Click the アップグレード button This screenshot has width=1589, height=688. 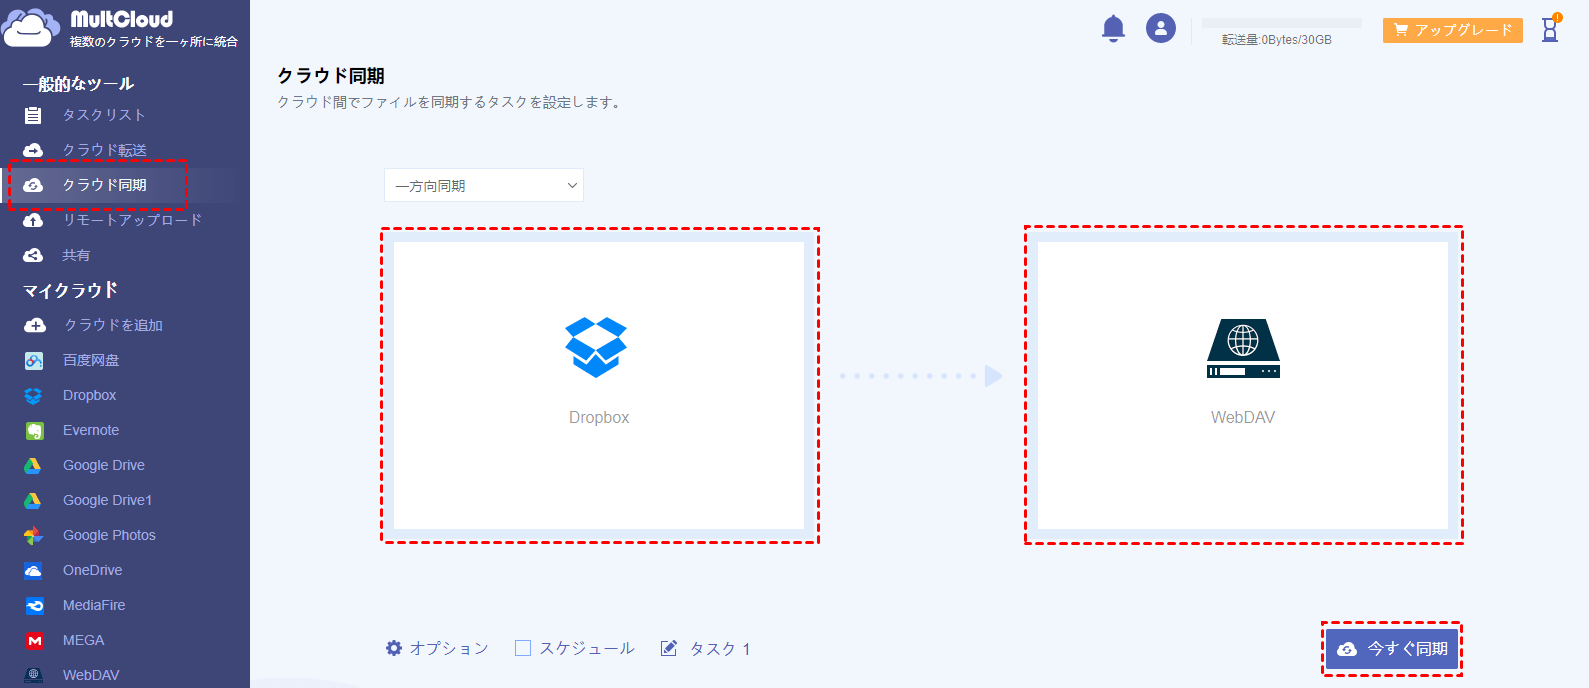point(1453,30)
